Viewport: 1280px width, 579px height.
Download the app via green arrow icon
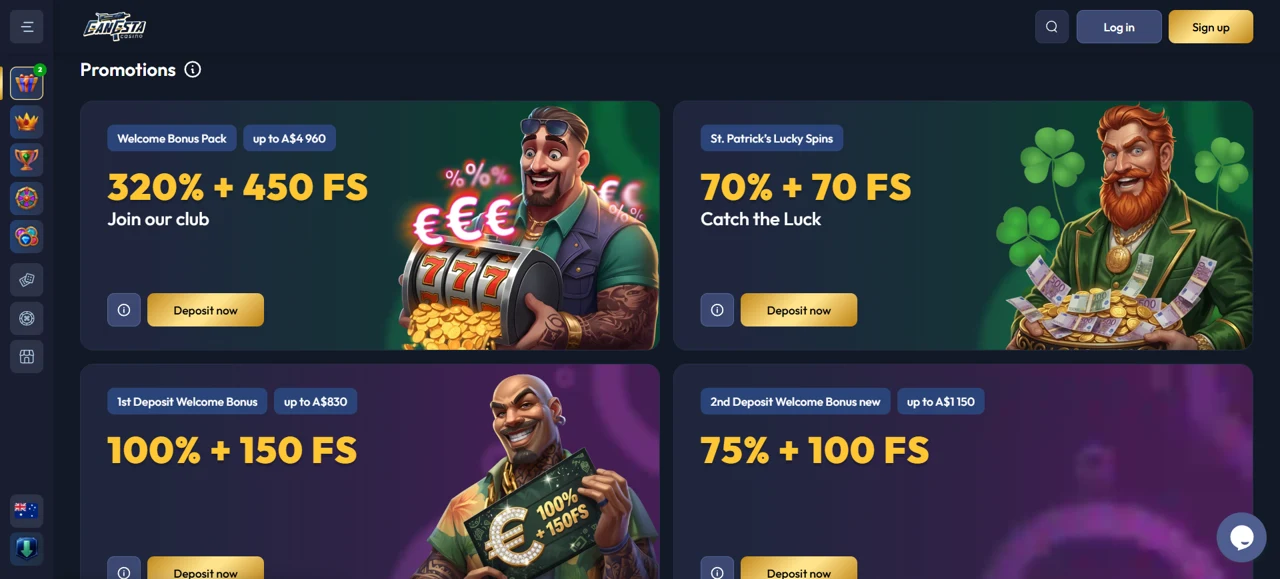point(27,549)
